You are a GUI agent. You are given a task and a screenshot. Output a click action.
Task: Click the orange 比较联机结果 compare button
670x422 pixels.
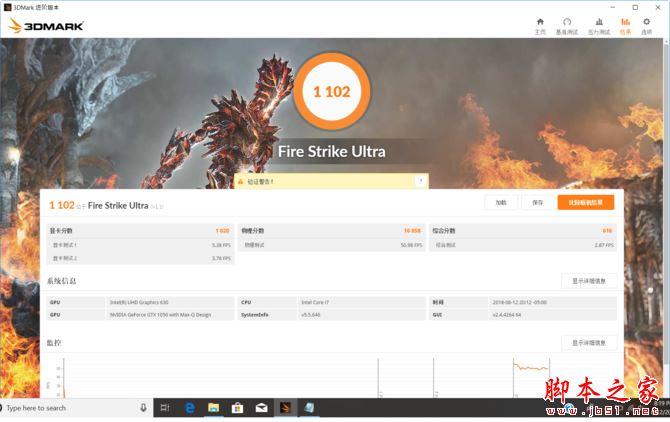tap(586, 202)
